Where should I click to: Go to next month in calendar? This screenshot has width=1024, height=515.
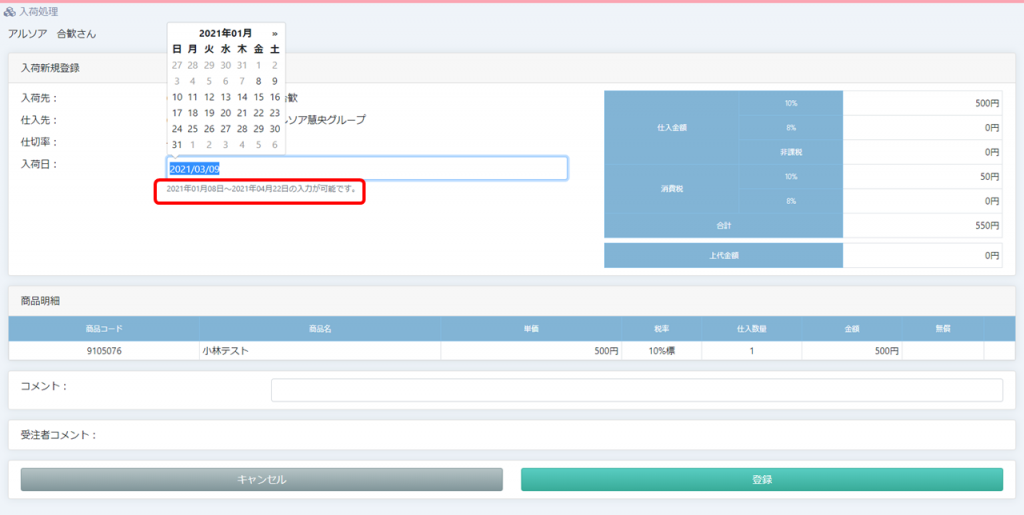[274, 33]
